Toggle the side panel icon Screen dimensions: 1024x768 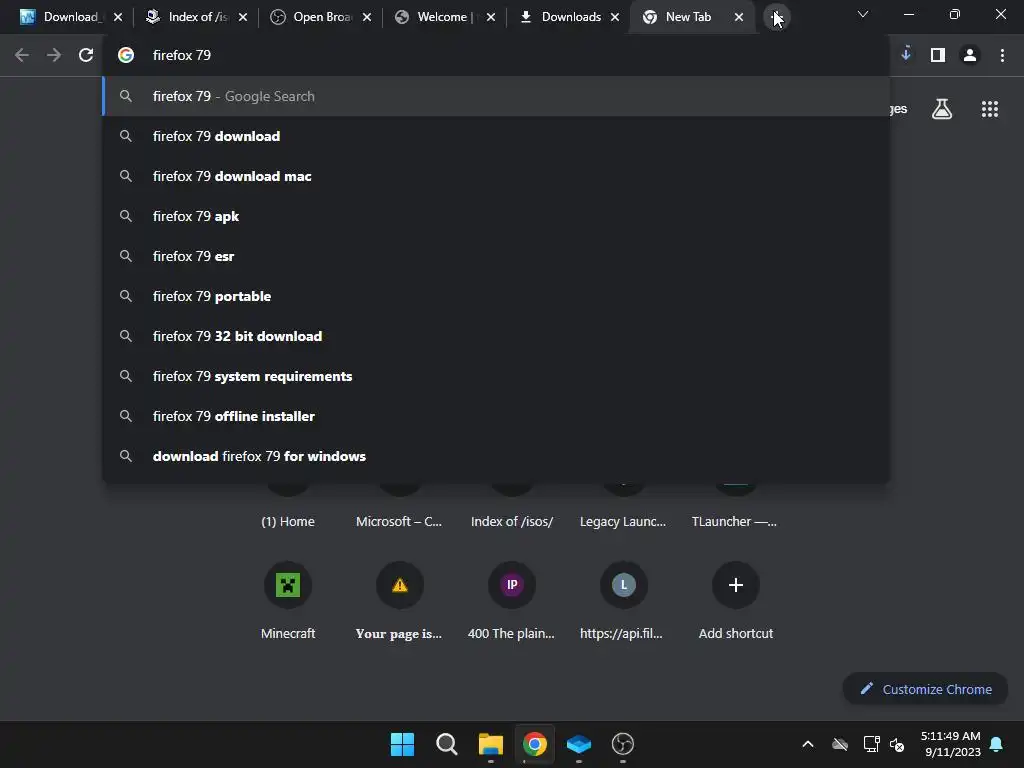click(x=938, y=56)
